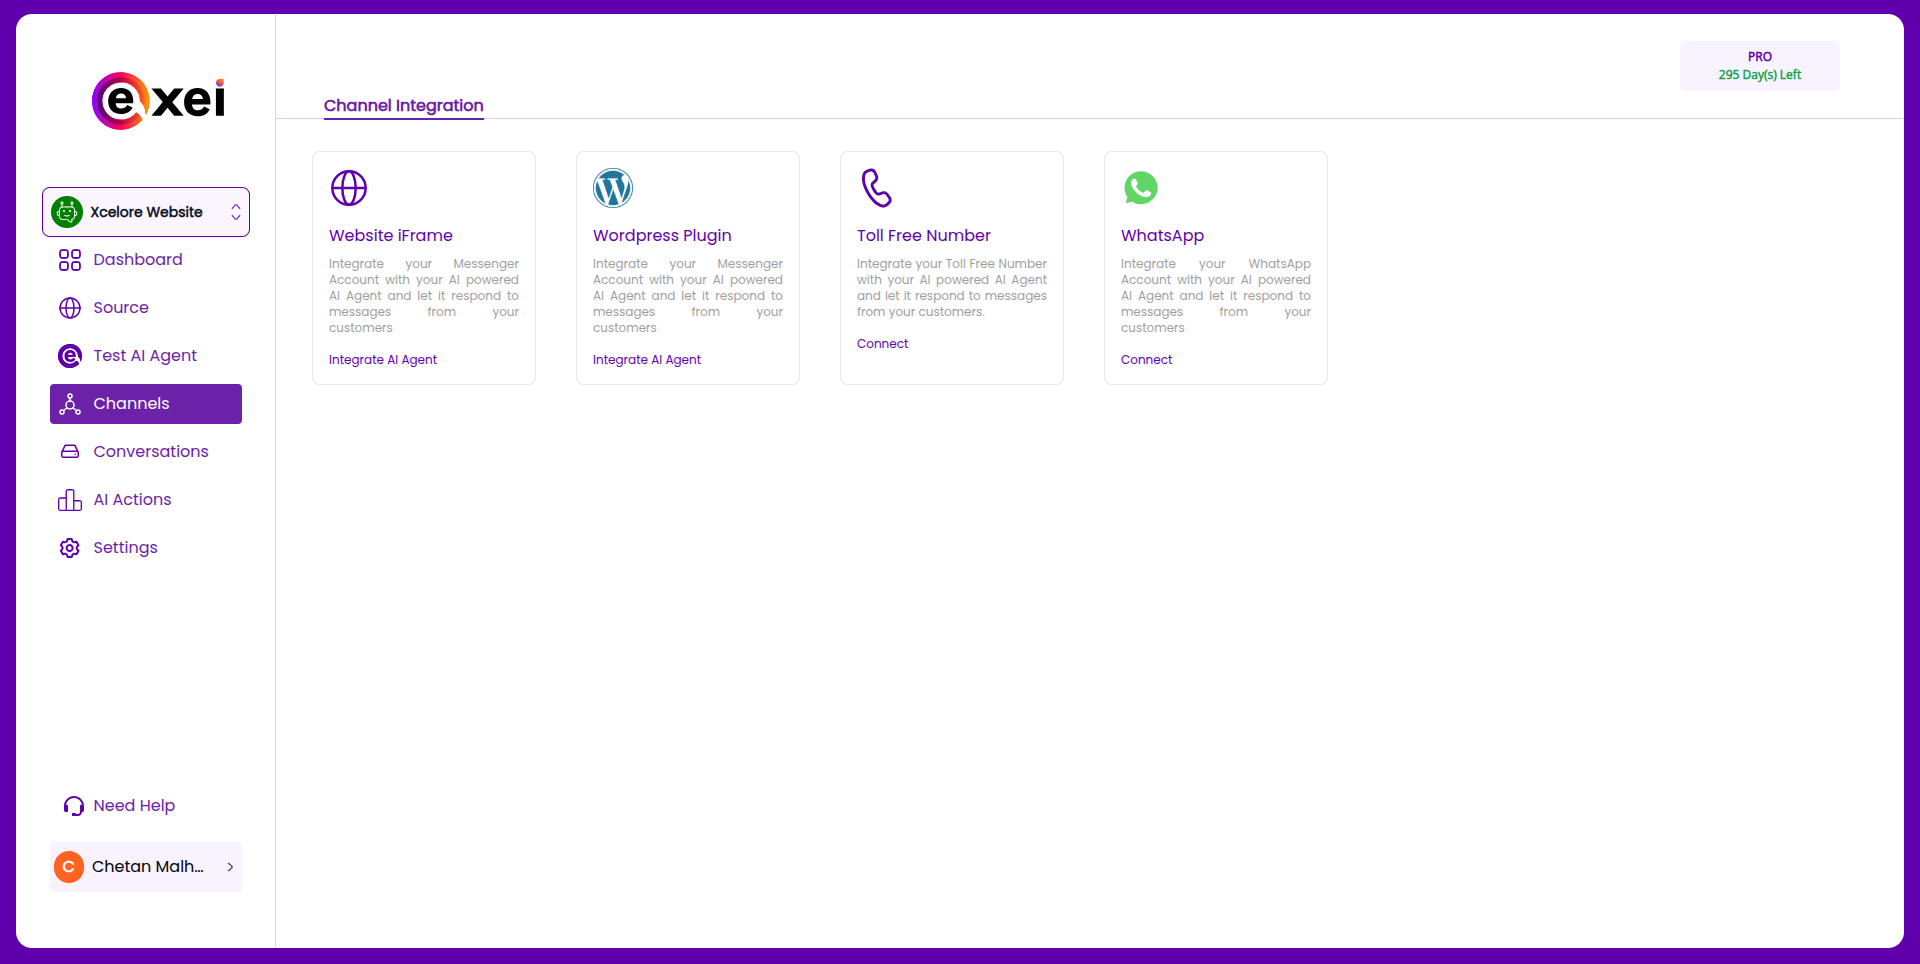Click the Wordpress Plugin title
This screenshot has height=964, width=1920.
[662, 236]
